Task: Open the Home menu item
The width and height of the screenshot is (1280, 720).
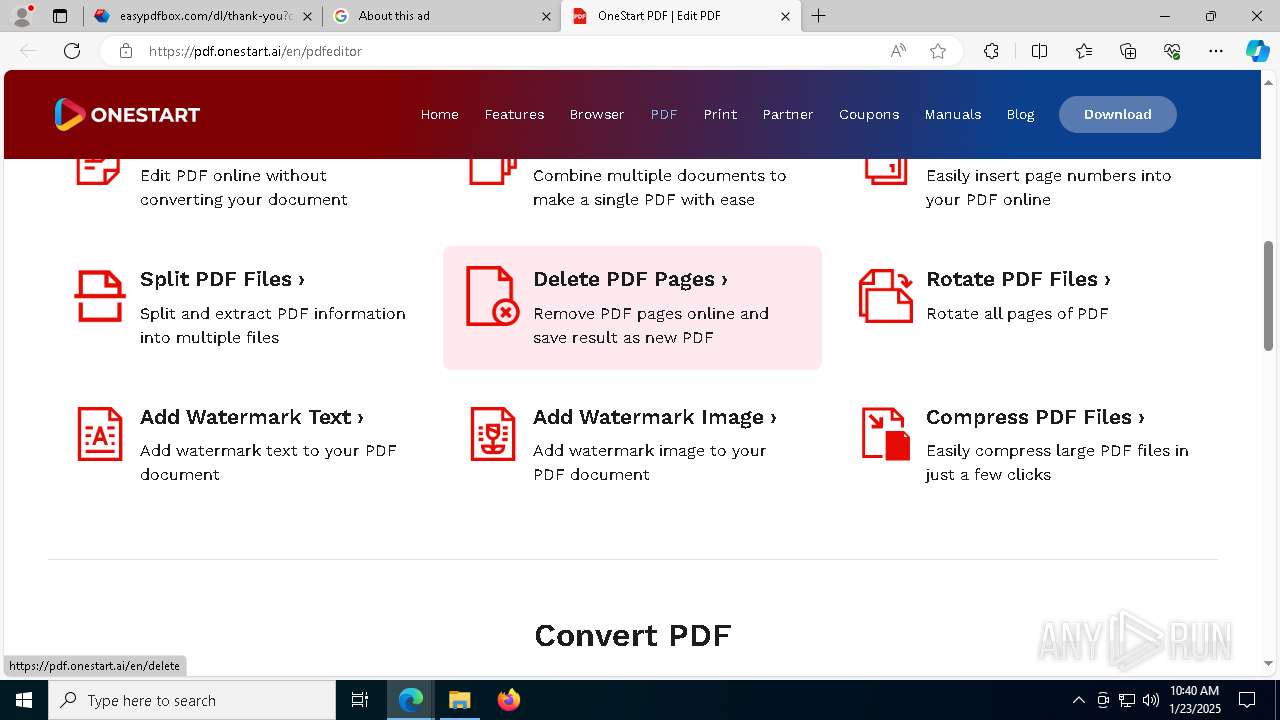Action: pyautogui.click(x=439, y=114)
